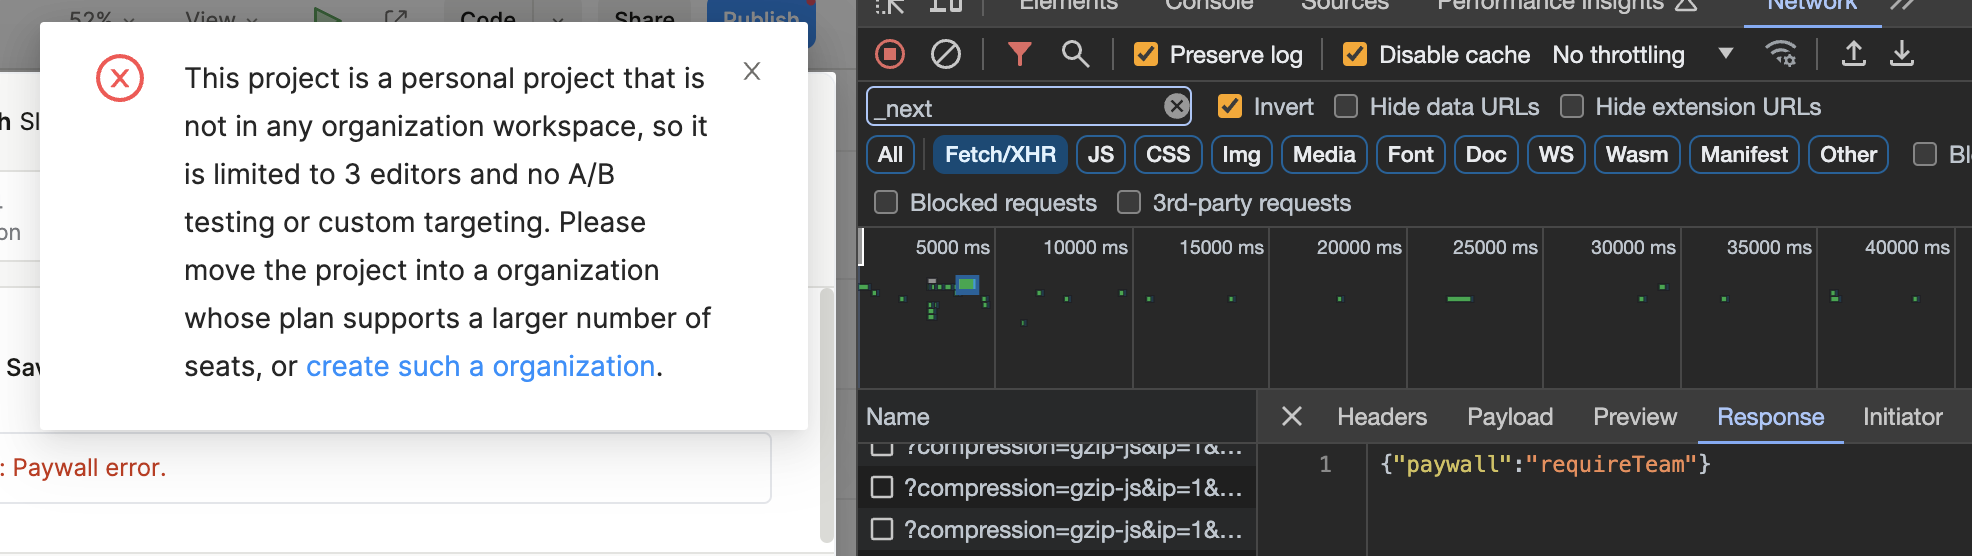Image resolution: width=1972 pixels, height=556 pixels.
Task: Click the 20000 ms marker on timeline overview
Action: 1358,247
